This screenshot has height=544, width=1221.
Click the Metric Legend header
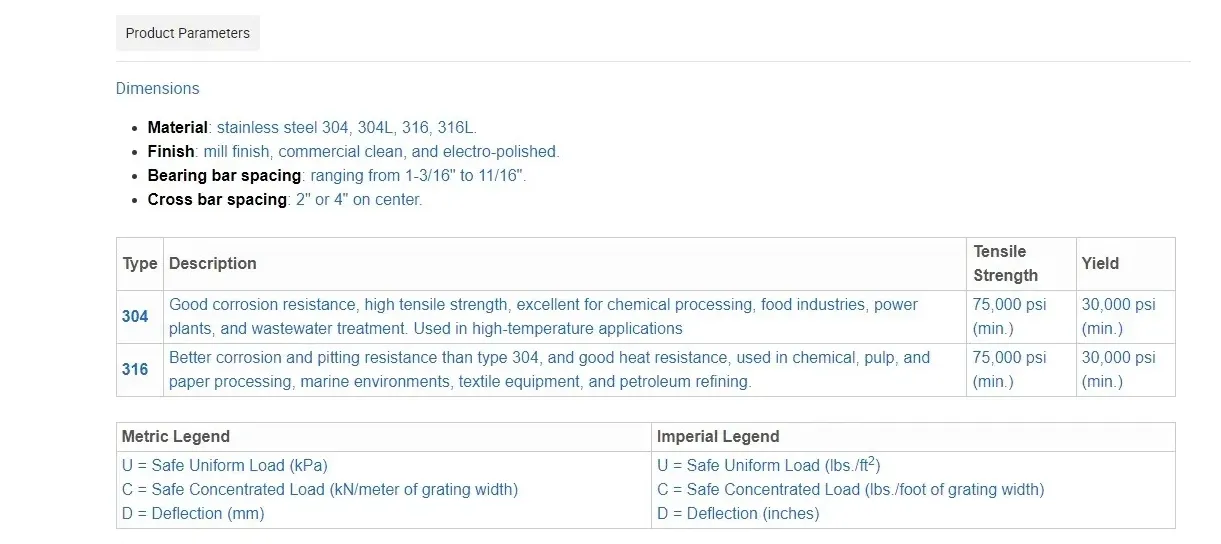(176, 437)
